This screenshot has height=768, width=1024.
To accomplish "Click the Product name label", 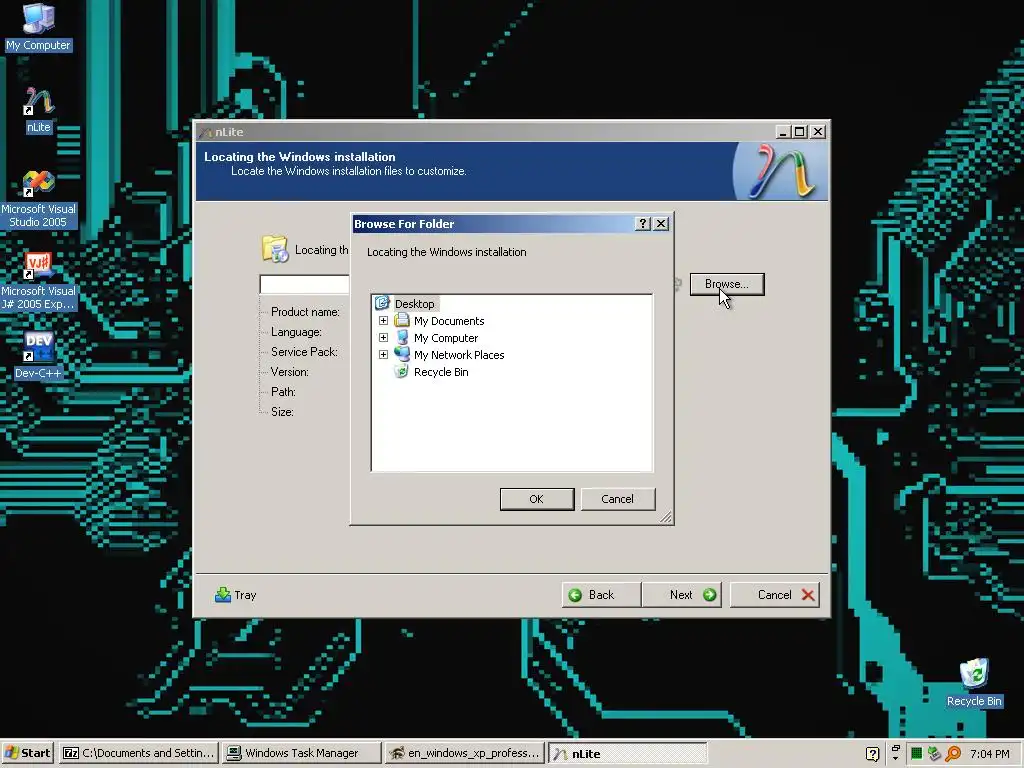I will 305,312.
